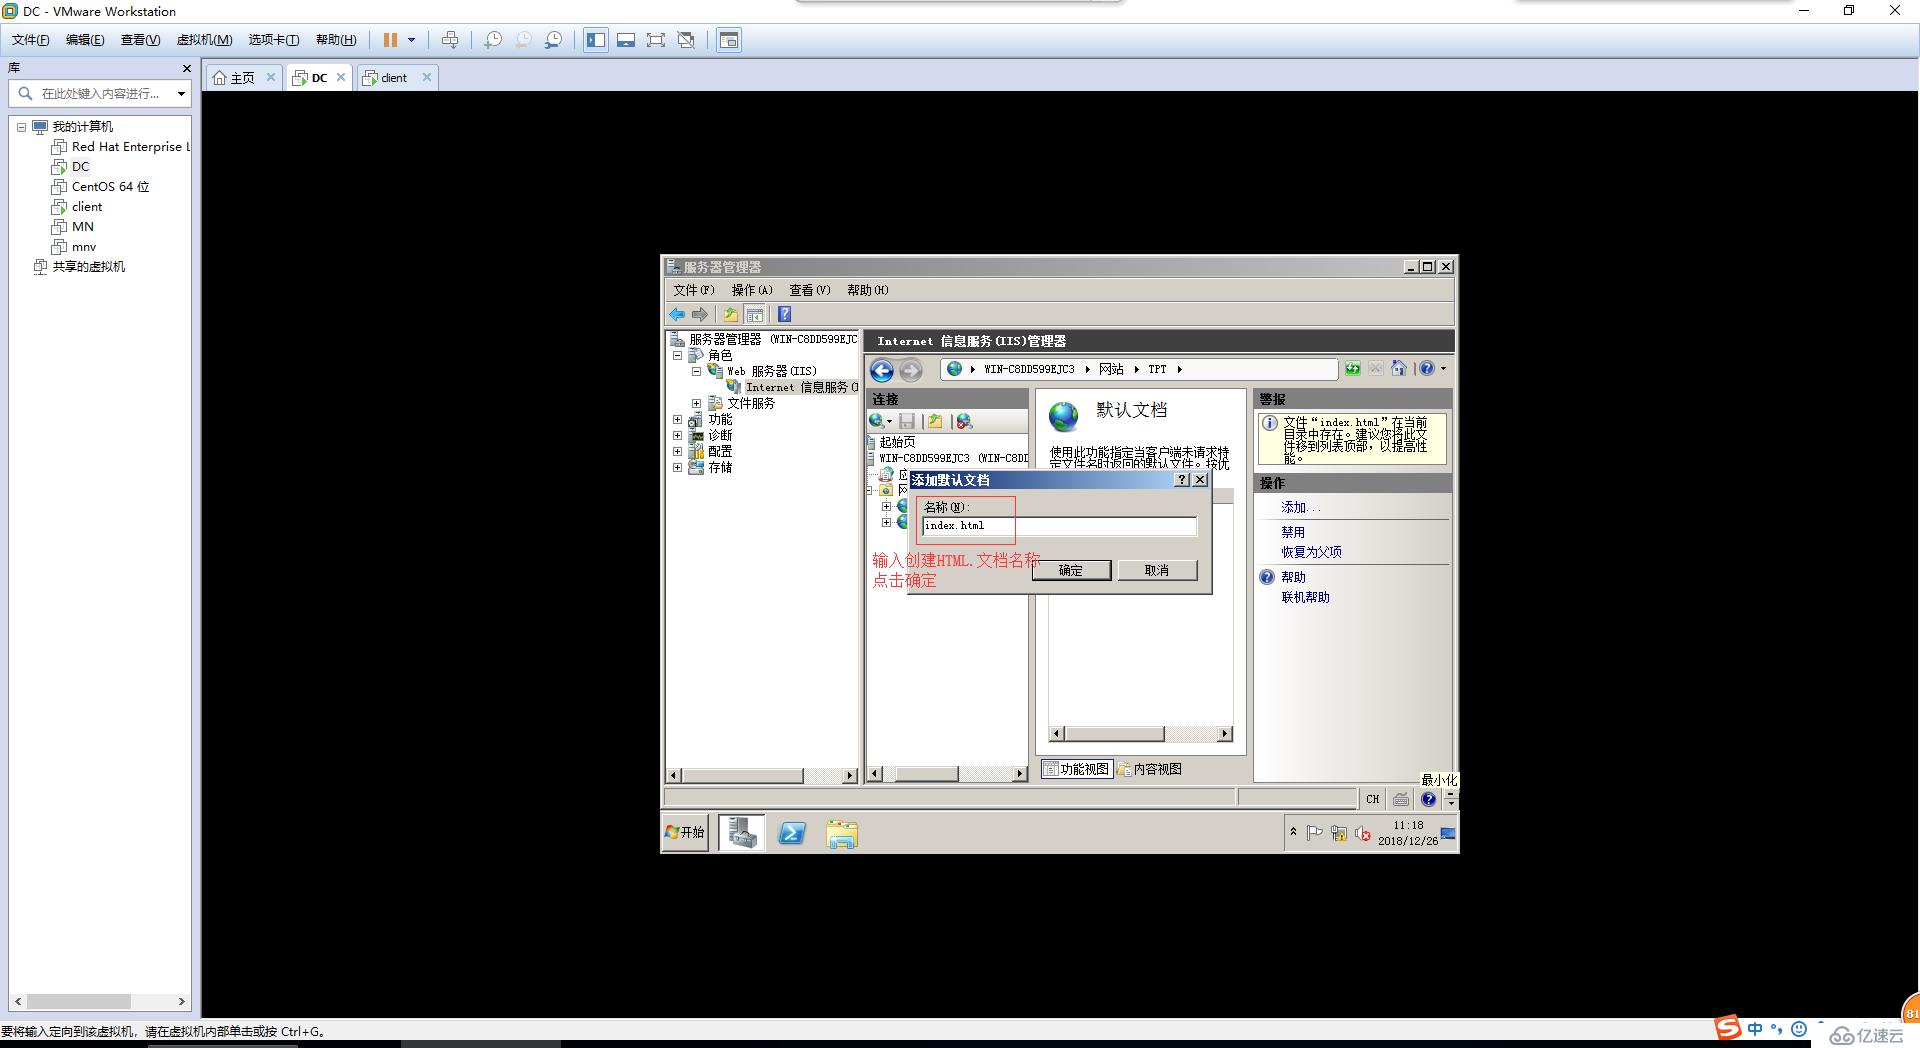Switch to 内容视图 tab

click(1150, 769)
